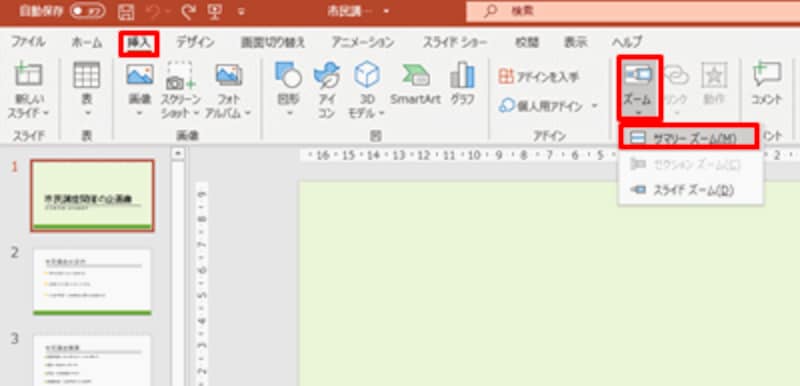Image resolution: width=800 pixels, height=386 pixels.
Task: Get Add-ins (アドインを入手) button
Action: point(539,77)
